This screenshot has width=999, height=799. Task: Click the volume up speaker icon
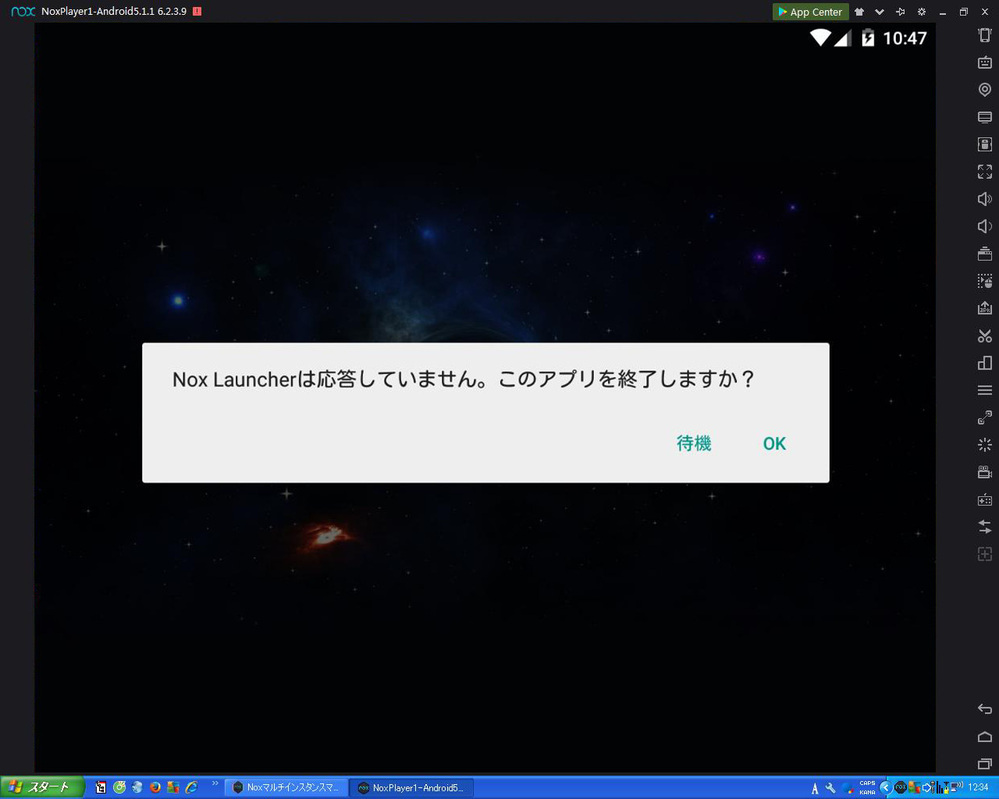[x=984, y=199]
